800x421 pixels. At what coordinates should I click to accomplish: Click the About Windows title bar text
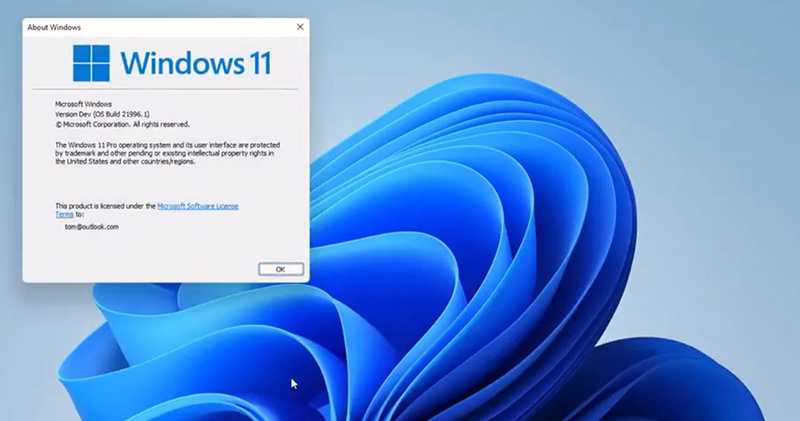[52, 27]
